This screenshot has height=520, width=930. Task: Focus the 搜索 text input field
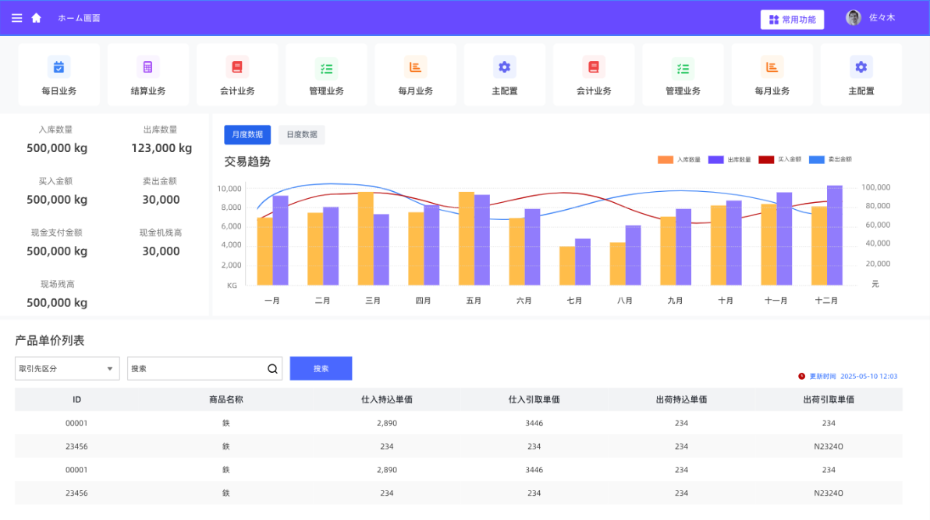(195, 369)
